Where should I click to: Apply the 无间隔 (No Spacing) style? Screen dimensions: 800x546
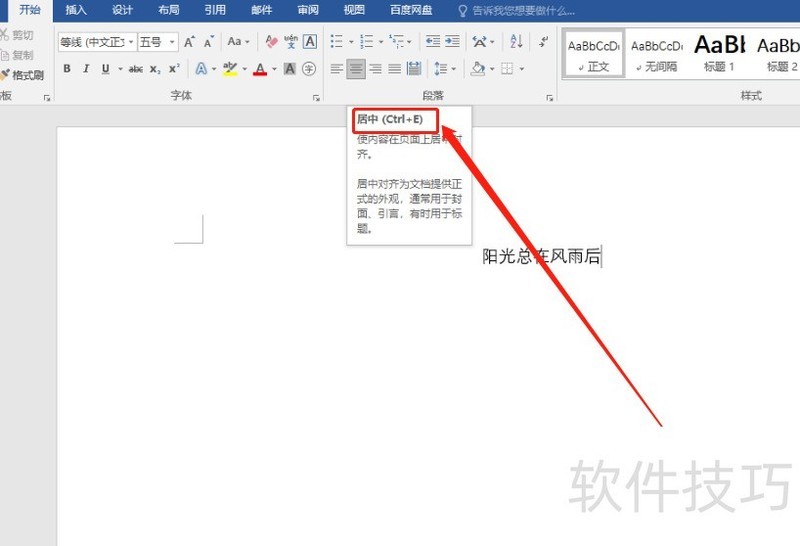click(657, 54)
